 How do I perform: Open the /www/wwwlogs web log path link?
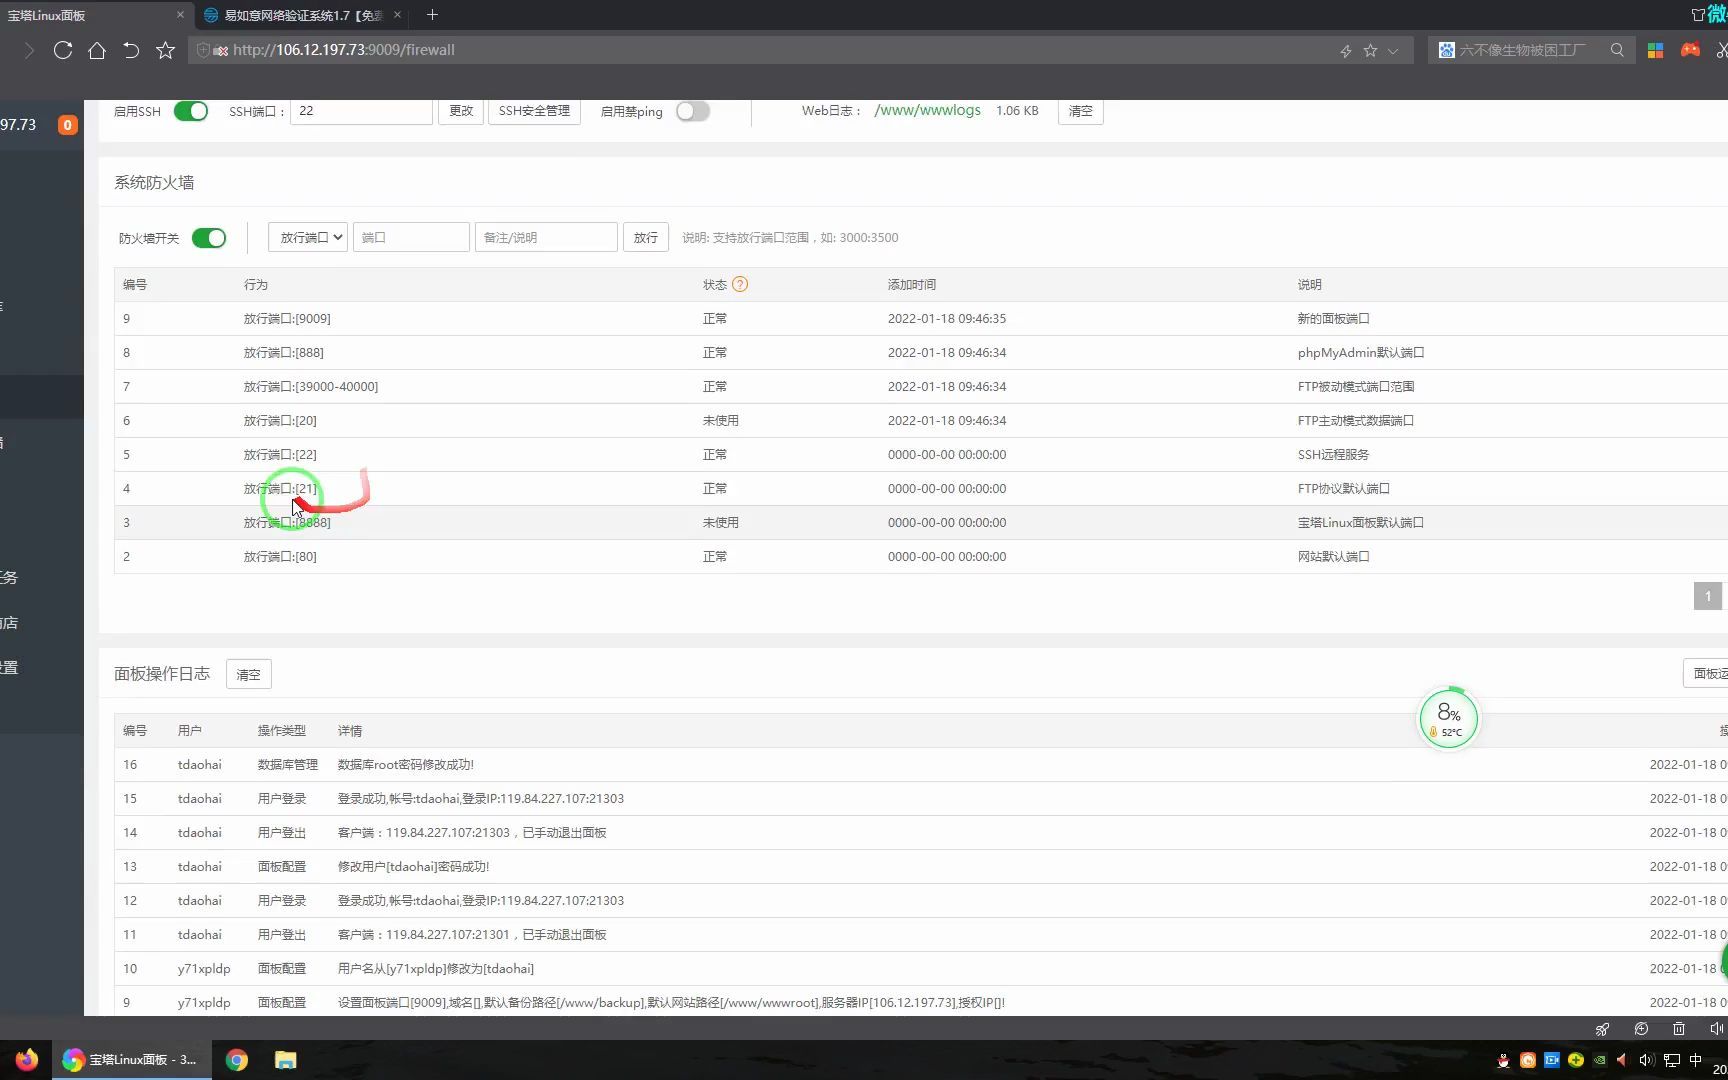pyautogui.click(x=927, y=110)
